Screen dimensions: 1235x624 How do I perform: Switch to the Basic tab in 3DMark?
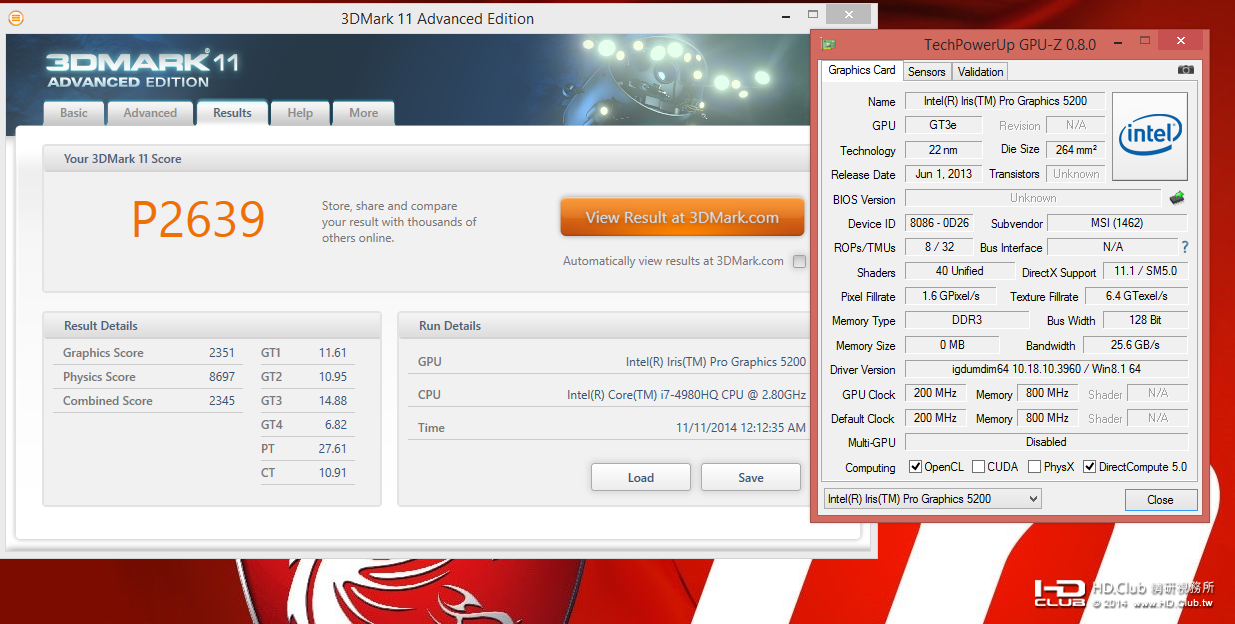74,113
